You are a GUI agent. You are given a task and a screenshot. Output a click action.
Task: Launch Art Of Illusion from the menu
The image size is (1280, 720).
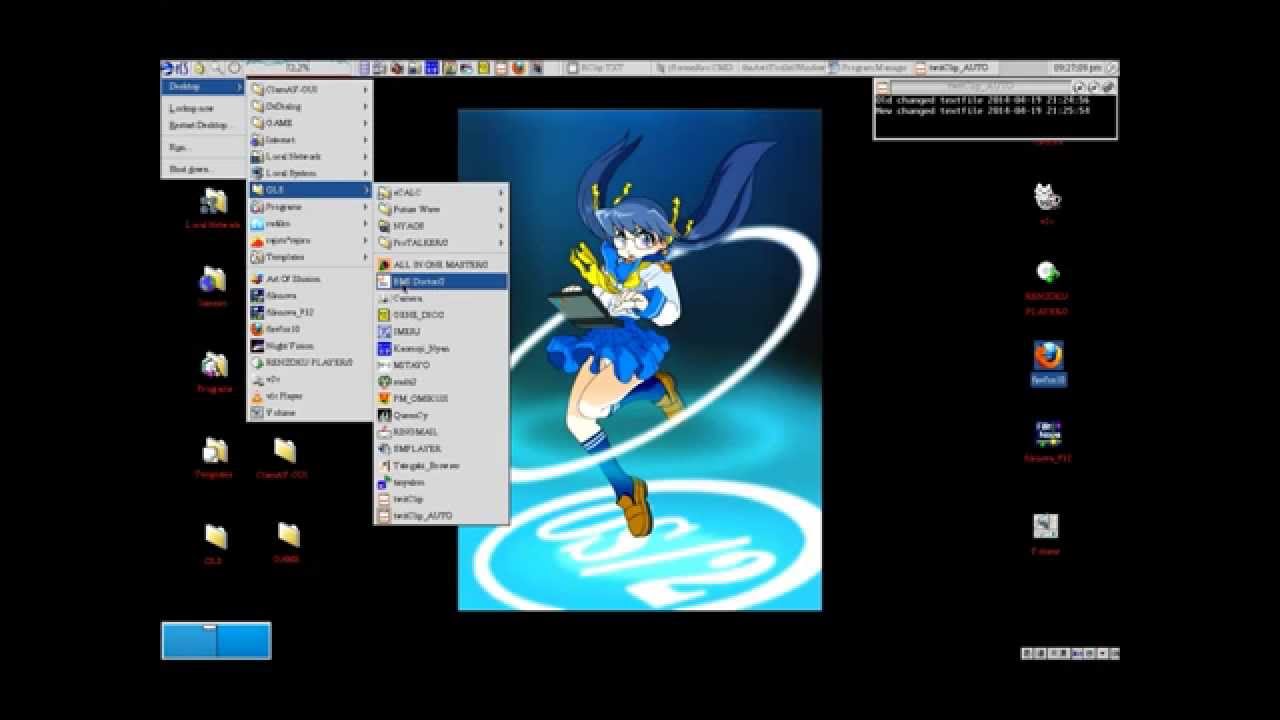click(310, 279)
